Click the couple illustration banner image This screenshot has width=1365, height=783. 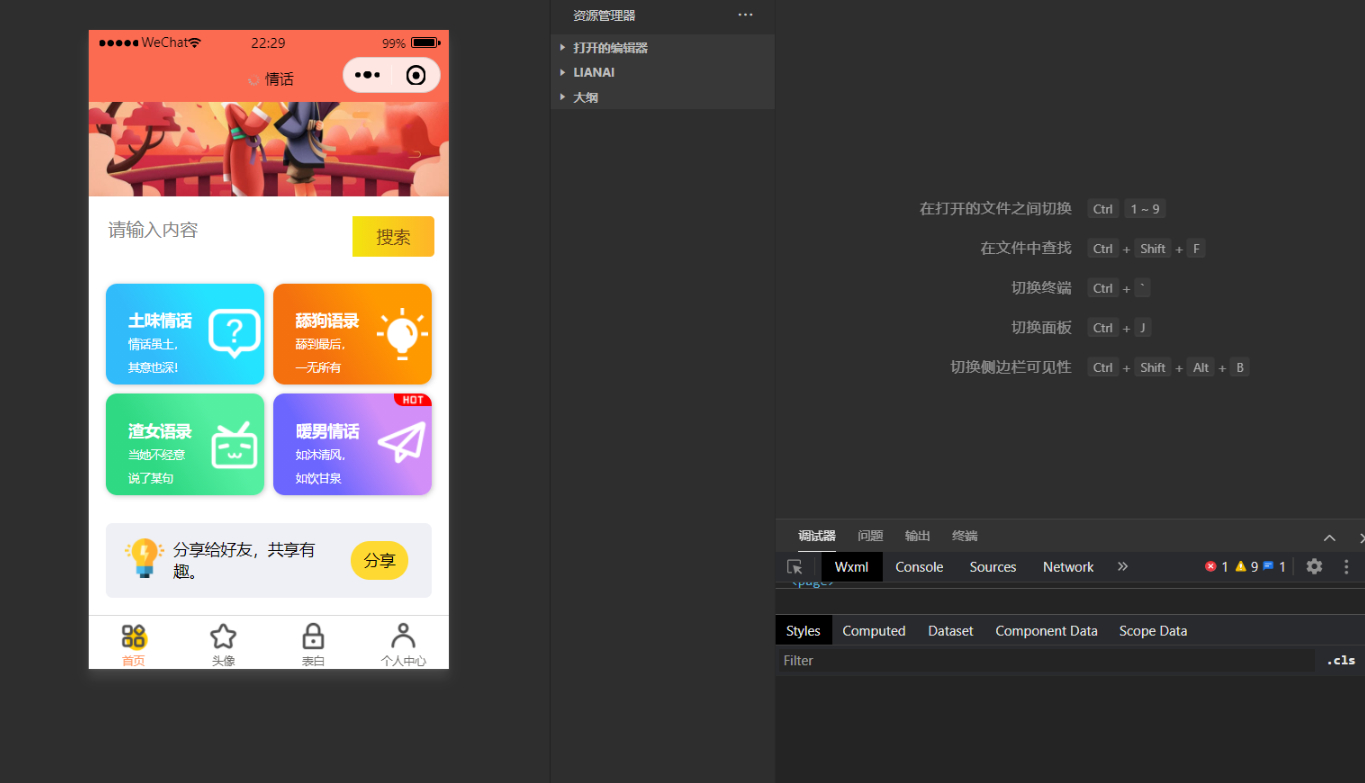point(269,149)
